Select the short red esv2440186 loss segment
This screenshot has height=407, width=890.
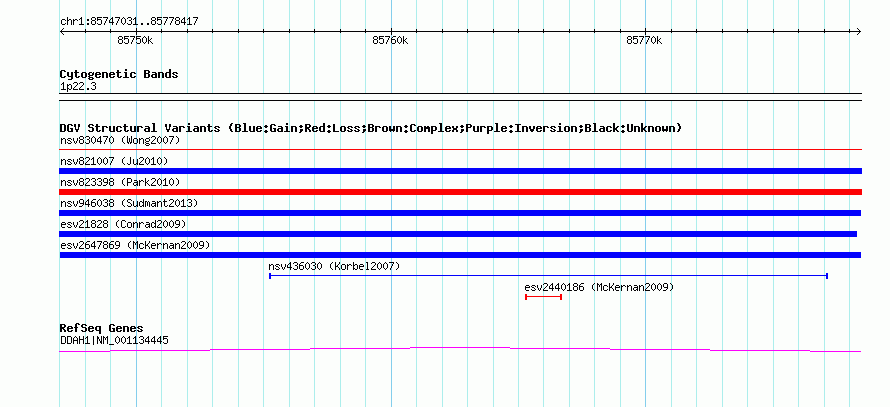point(543,297)
